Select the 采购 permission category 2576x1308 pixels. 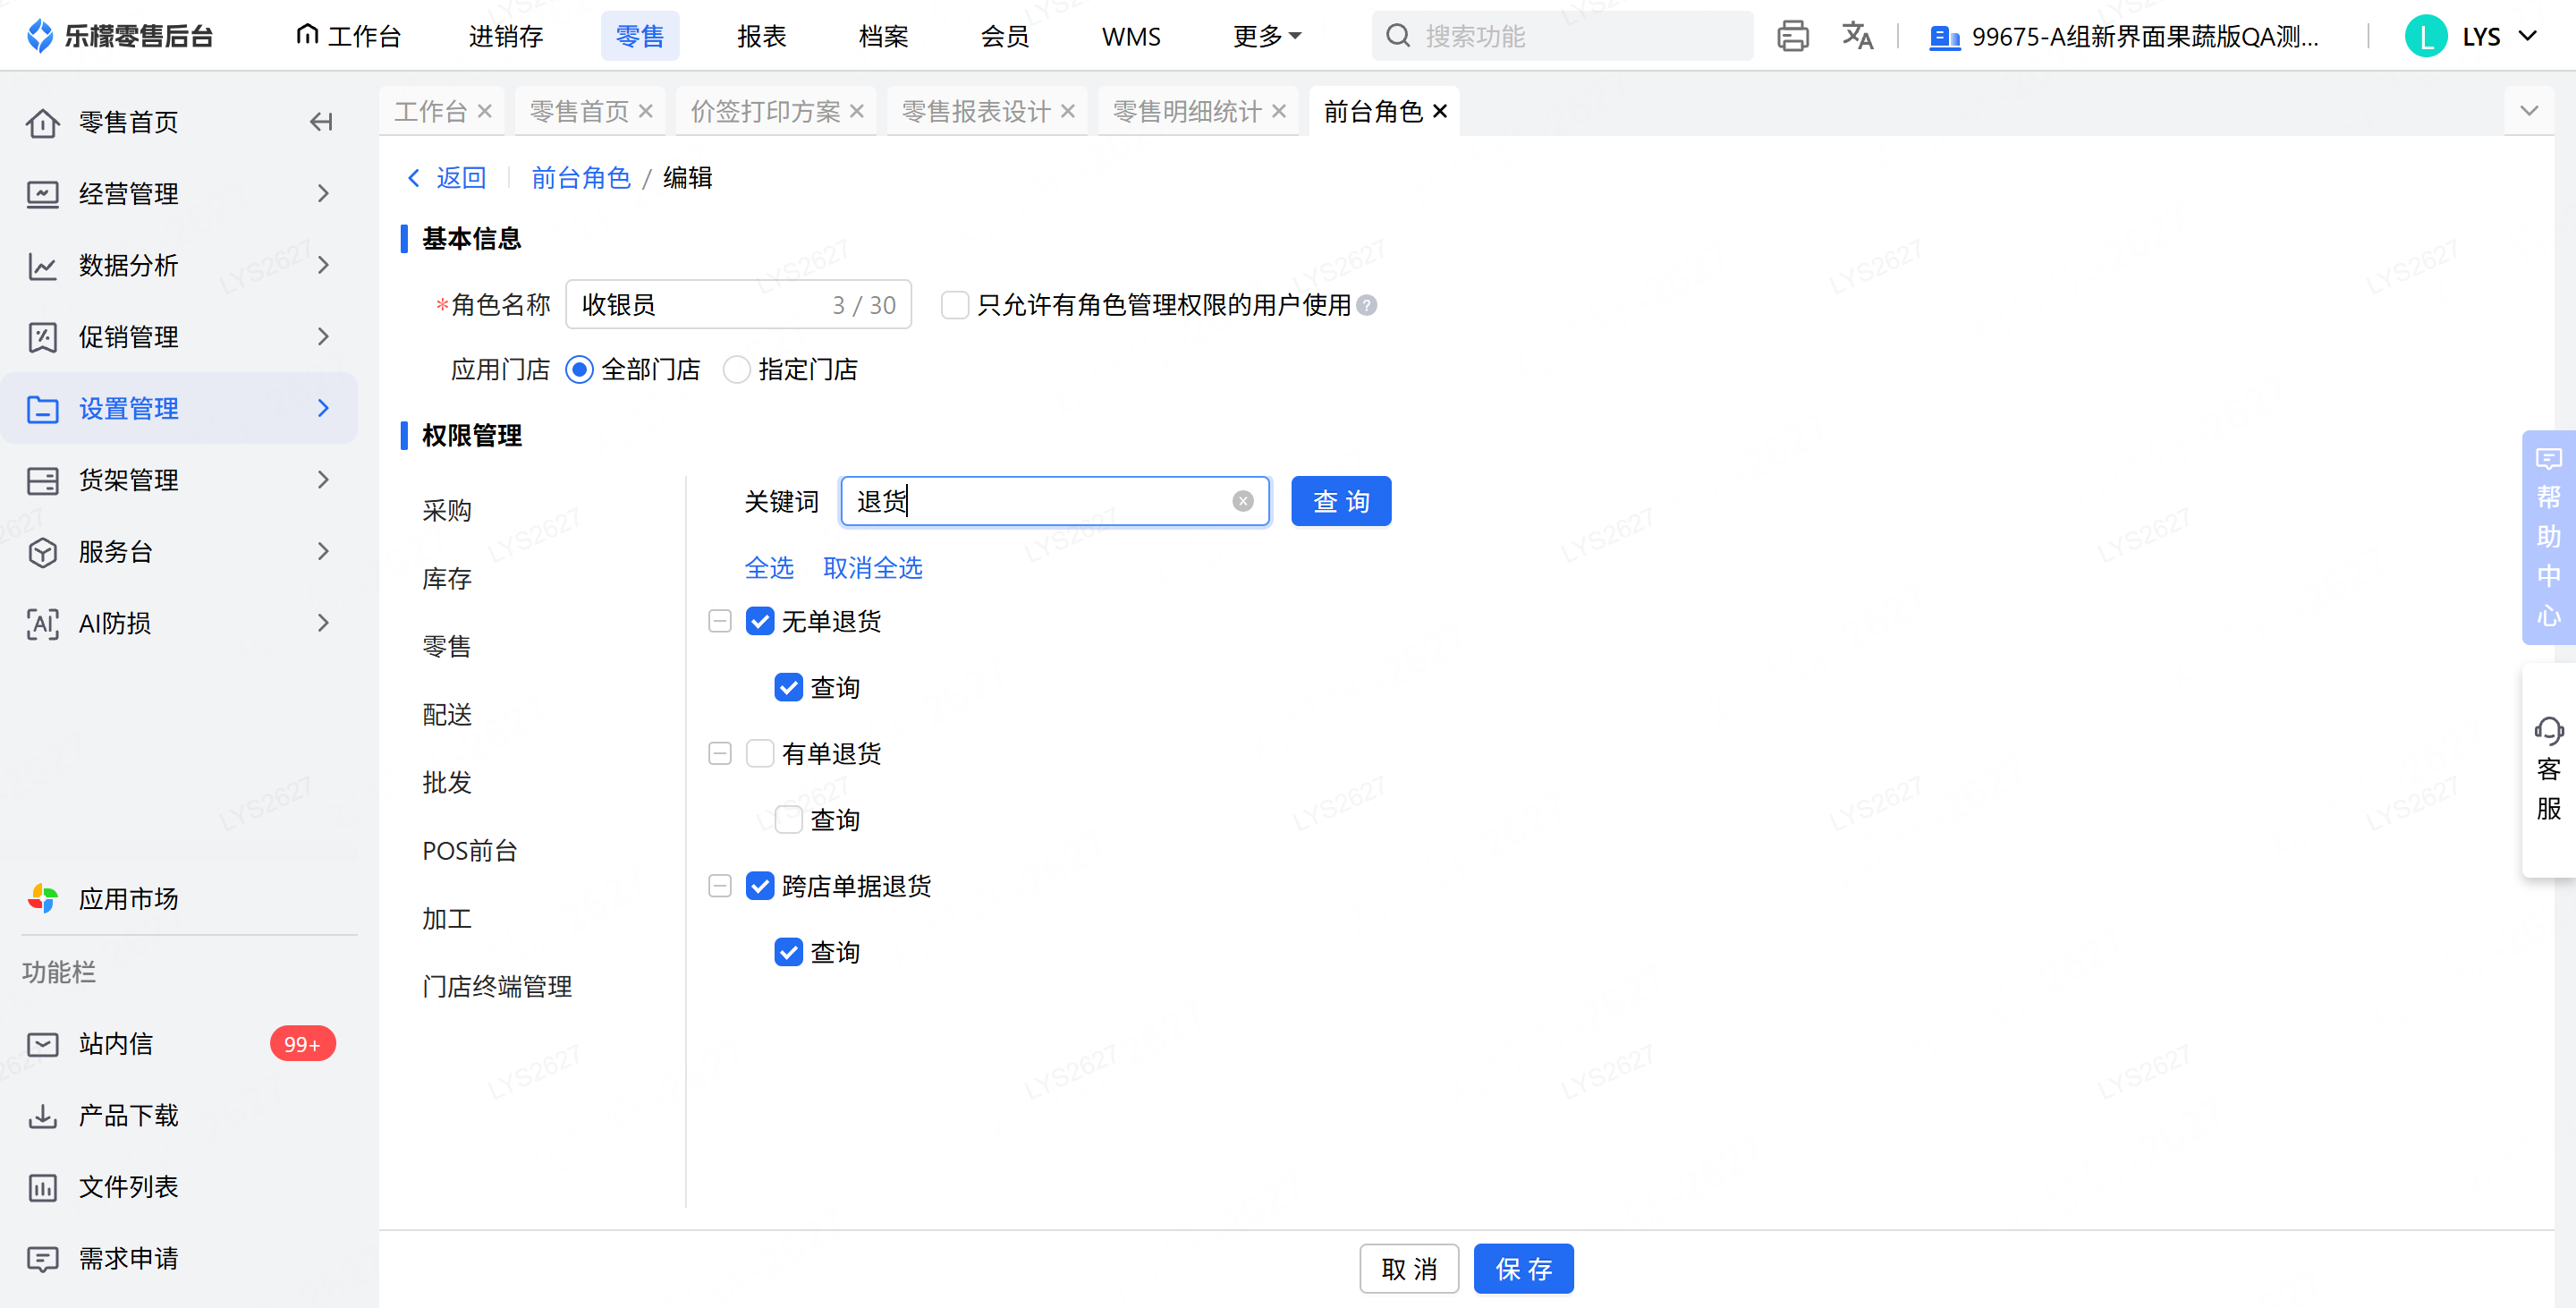tap(447, 510)
